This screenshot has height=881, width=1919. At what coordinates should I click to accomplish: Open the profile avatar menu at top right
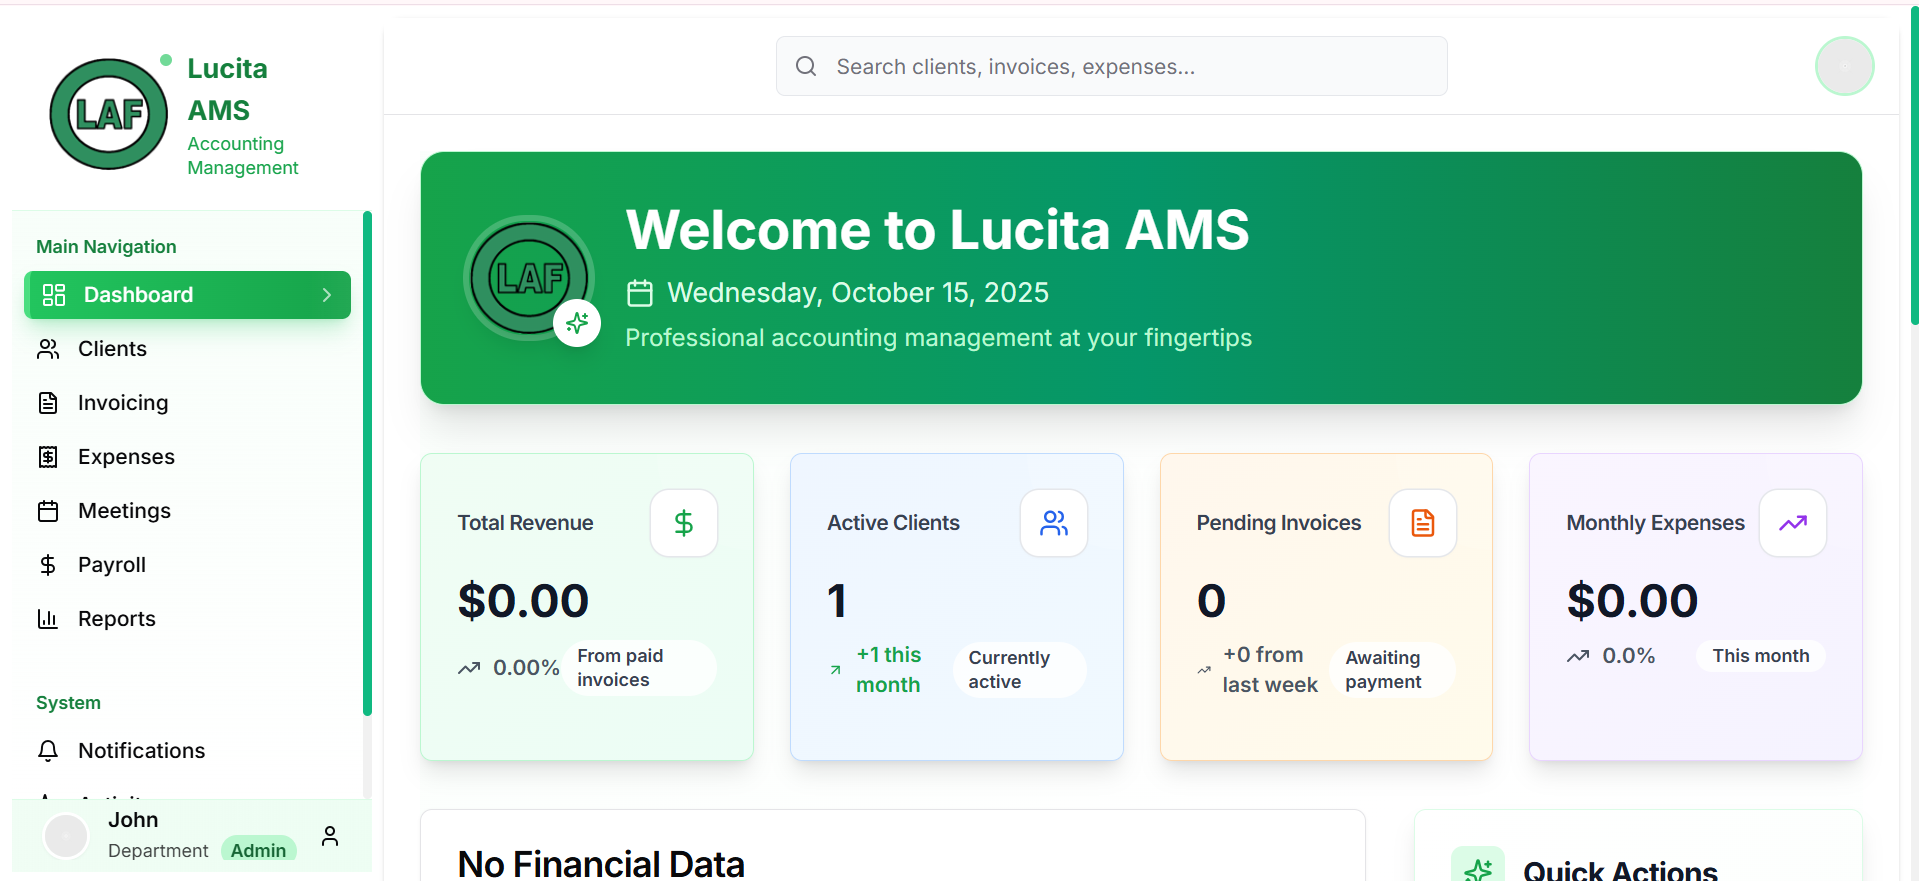coord(1844,66)
